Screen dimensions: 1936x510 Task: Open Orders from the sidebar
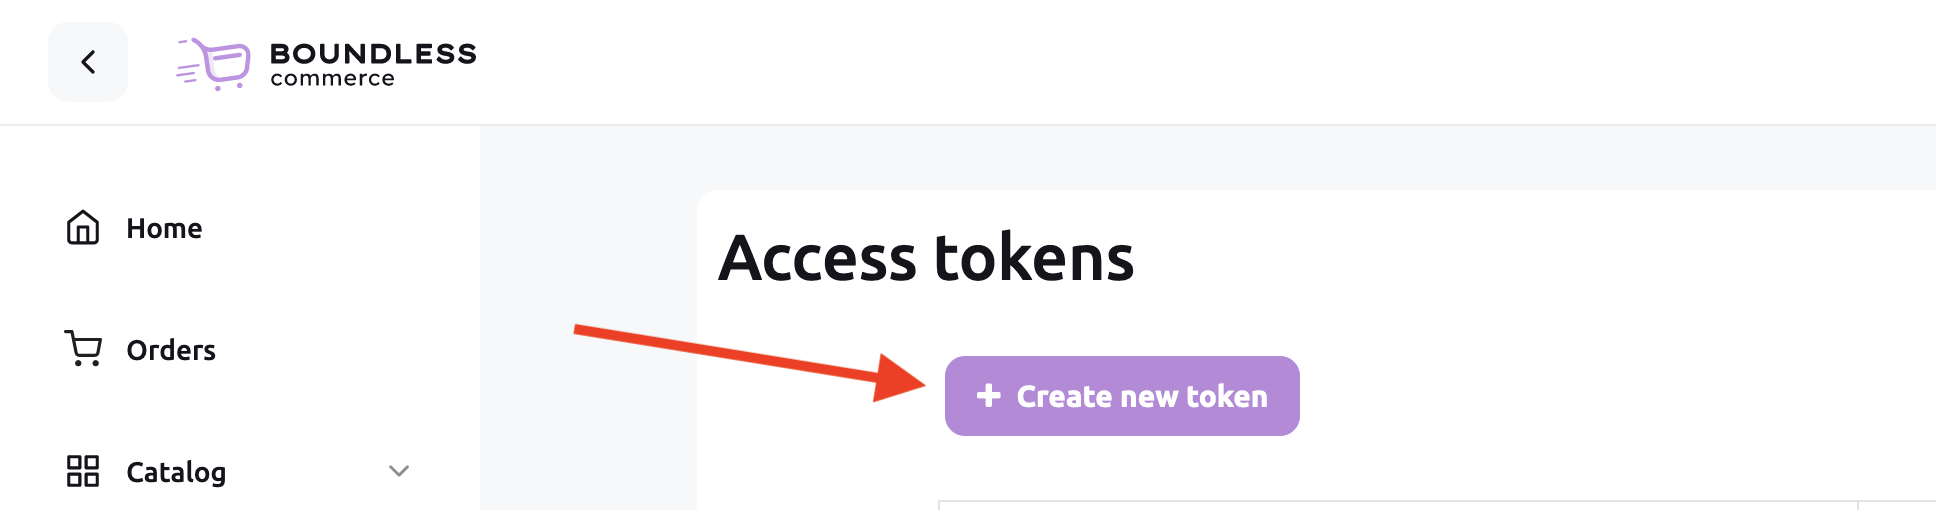tap(171, 350)
